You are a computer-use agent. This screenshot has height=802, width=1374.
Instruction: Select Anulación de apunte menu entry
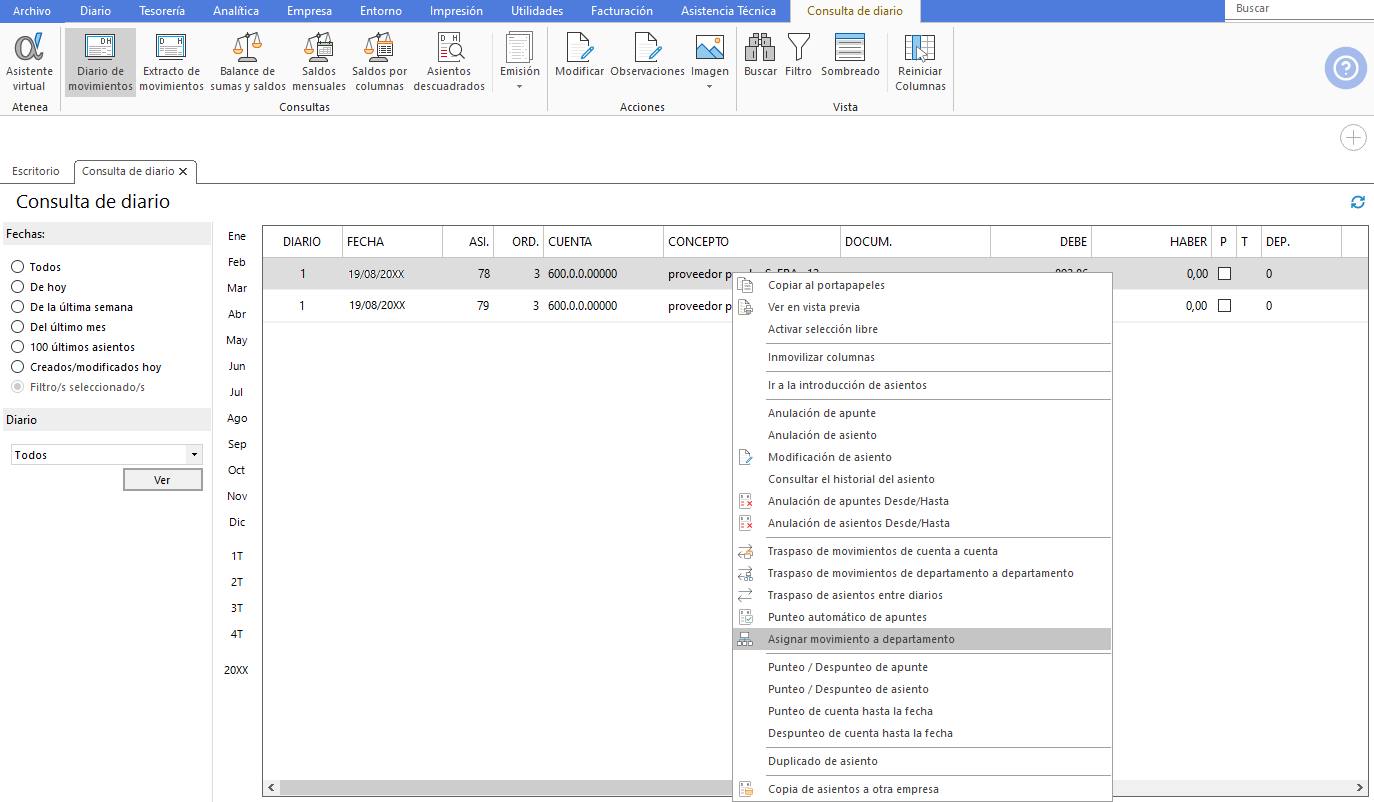pos(921,413)
